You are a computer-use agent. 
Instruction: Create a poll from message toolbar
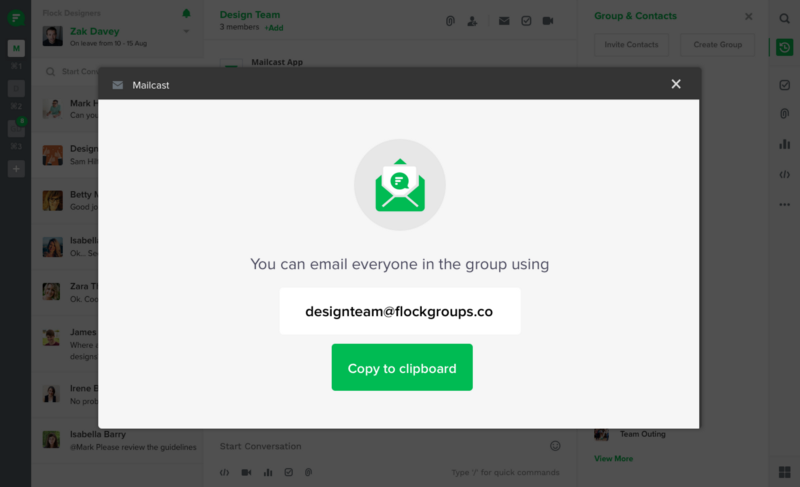tap(268, 472)
